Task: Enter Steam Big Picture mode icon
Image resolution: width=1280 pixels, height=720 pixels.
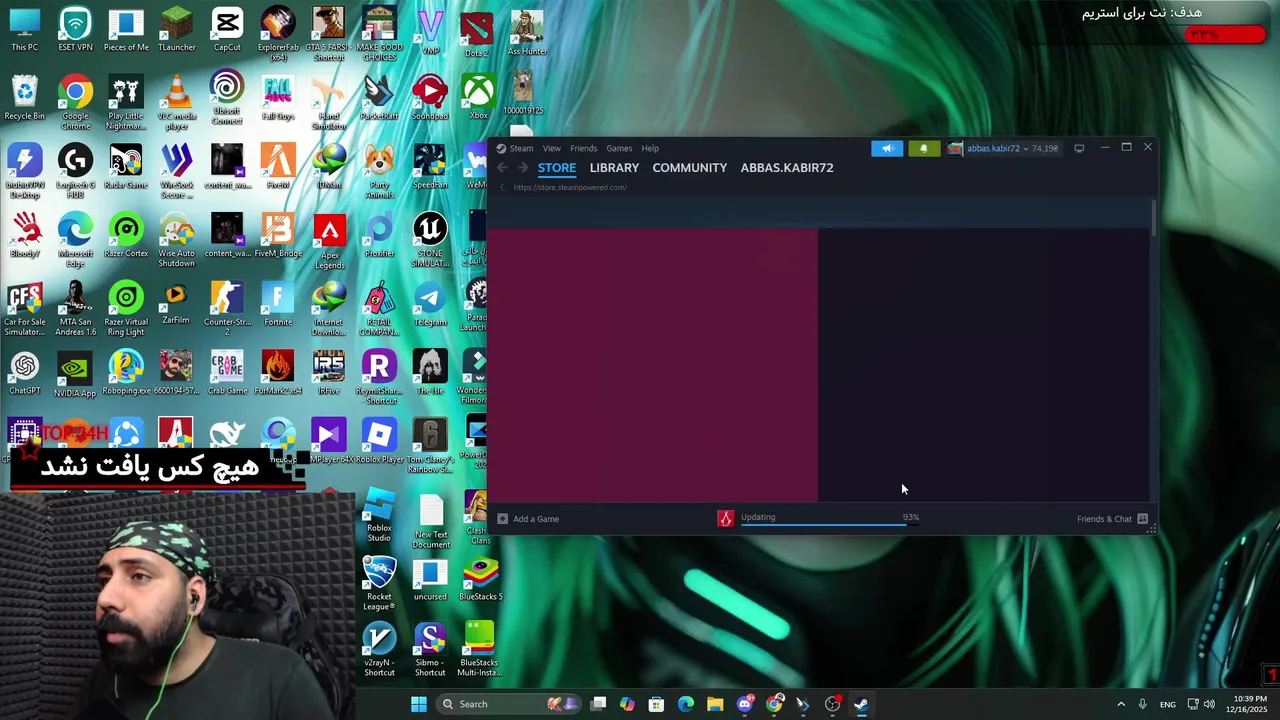Action: coord(1079,148)
